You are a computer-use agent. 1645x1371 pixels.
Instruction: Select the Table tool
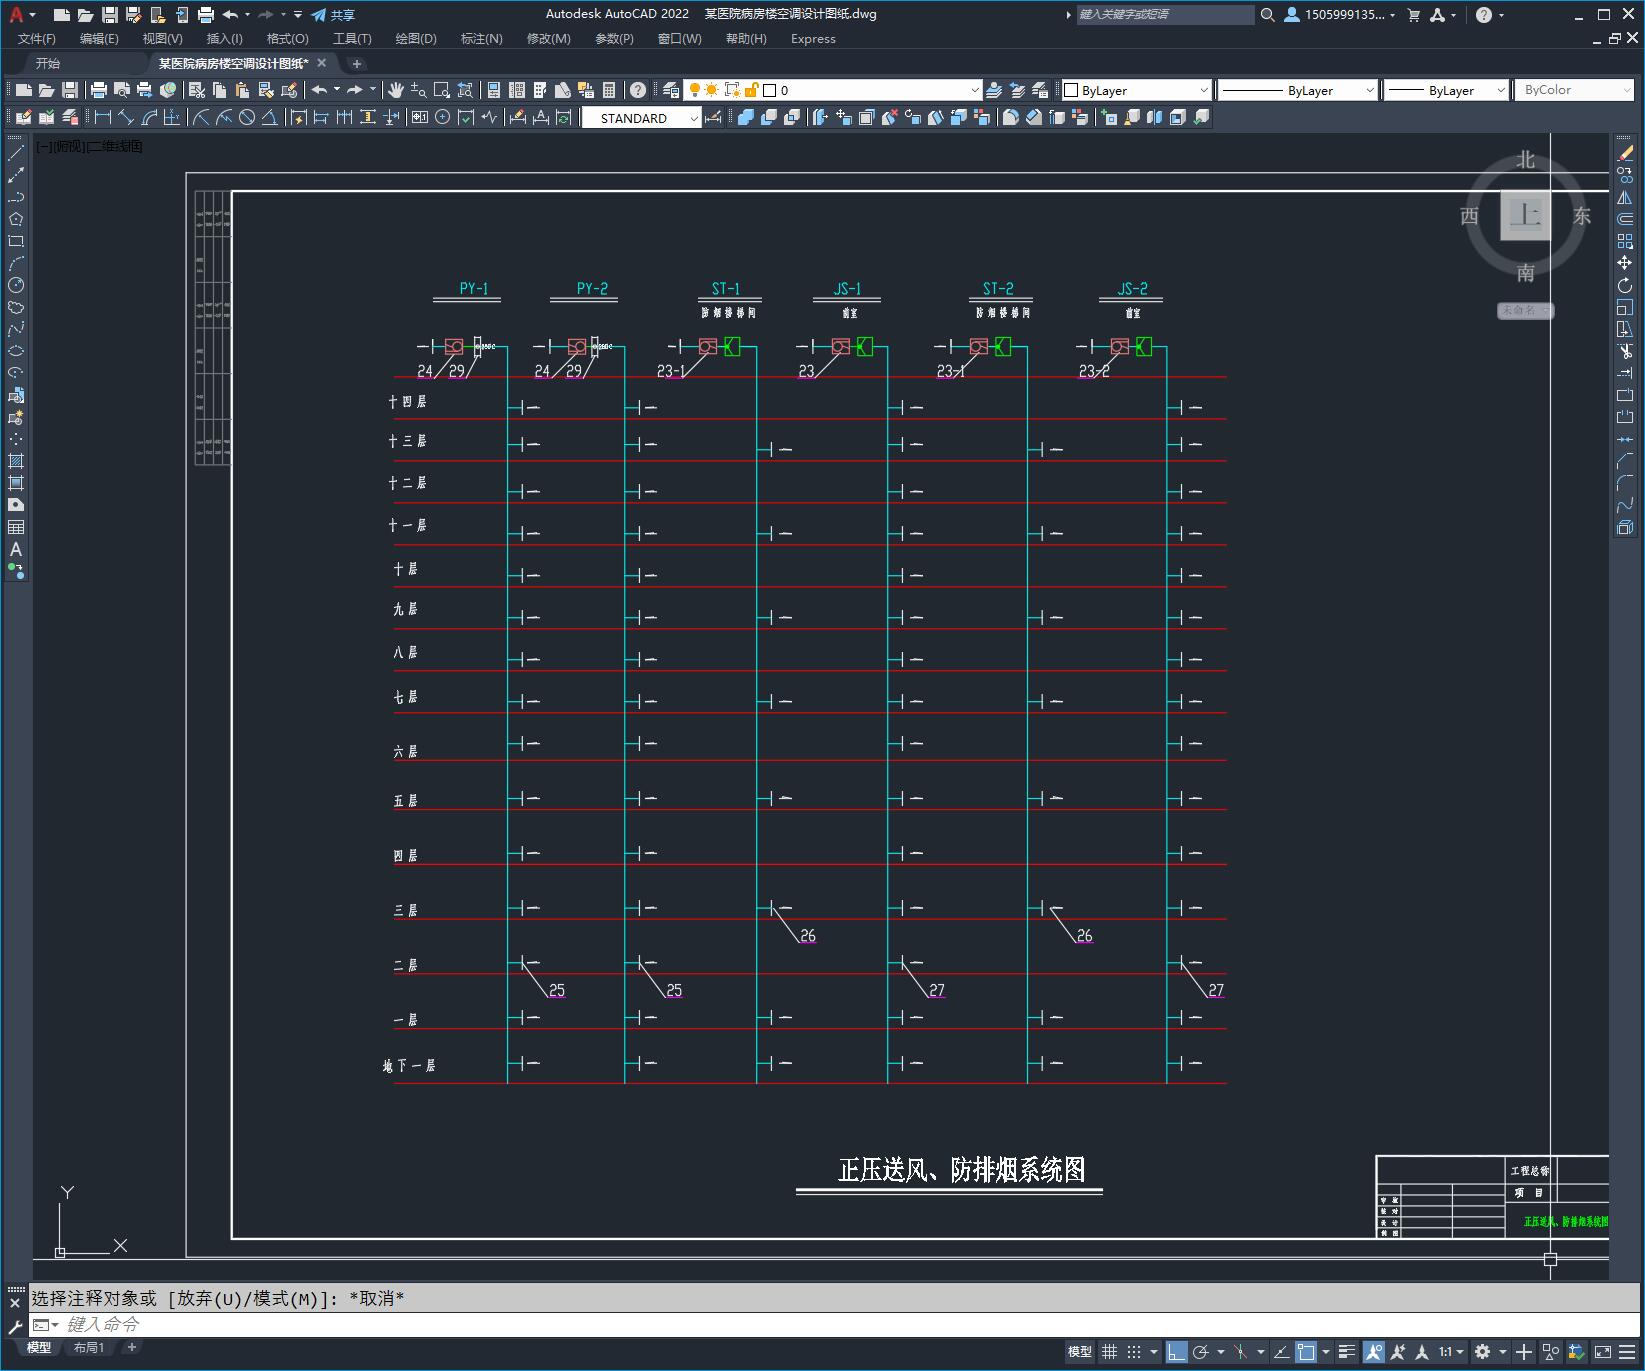click(x=16, y=527)
